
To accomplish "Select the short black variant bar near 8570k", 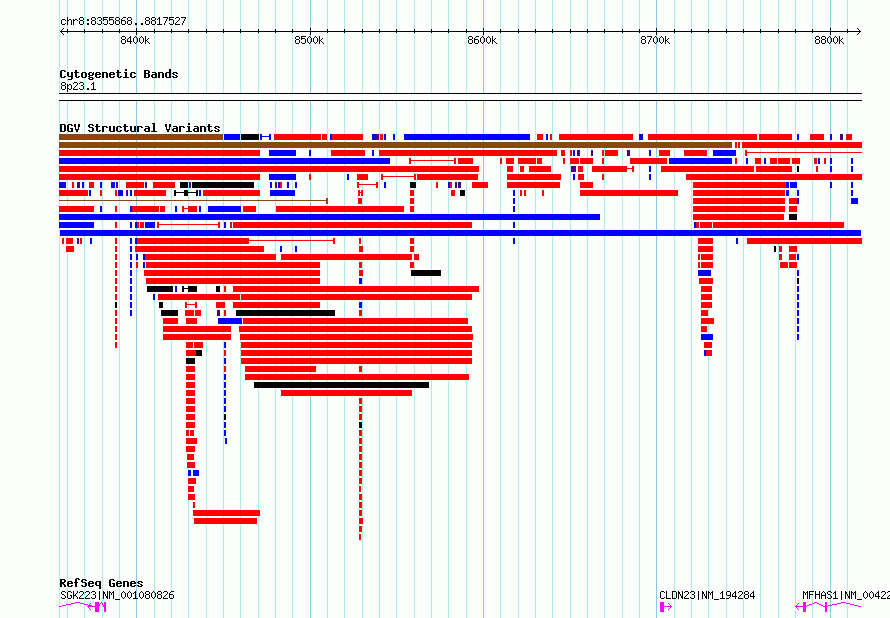I will (426, 273).
